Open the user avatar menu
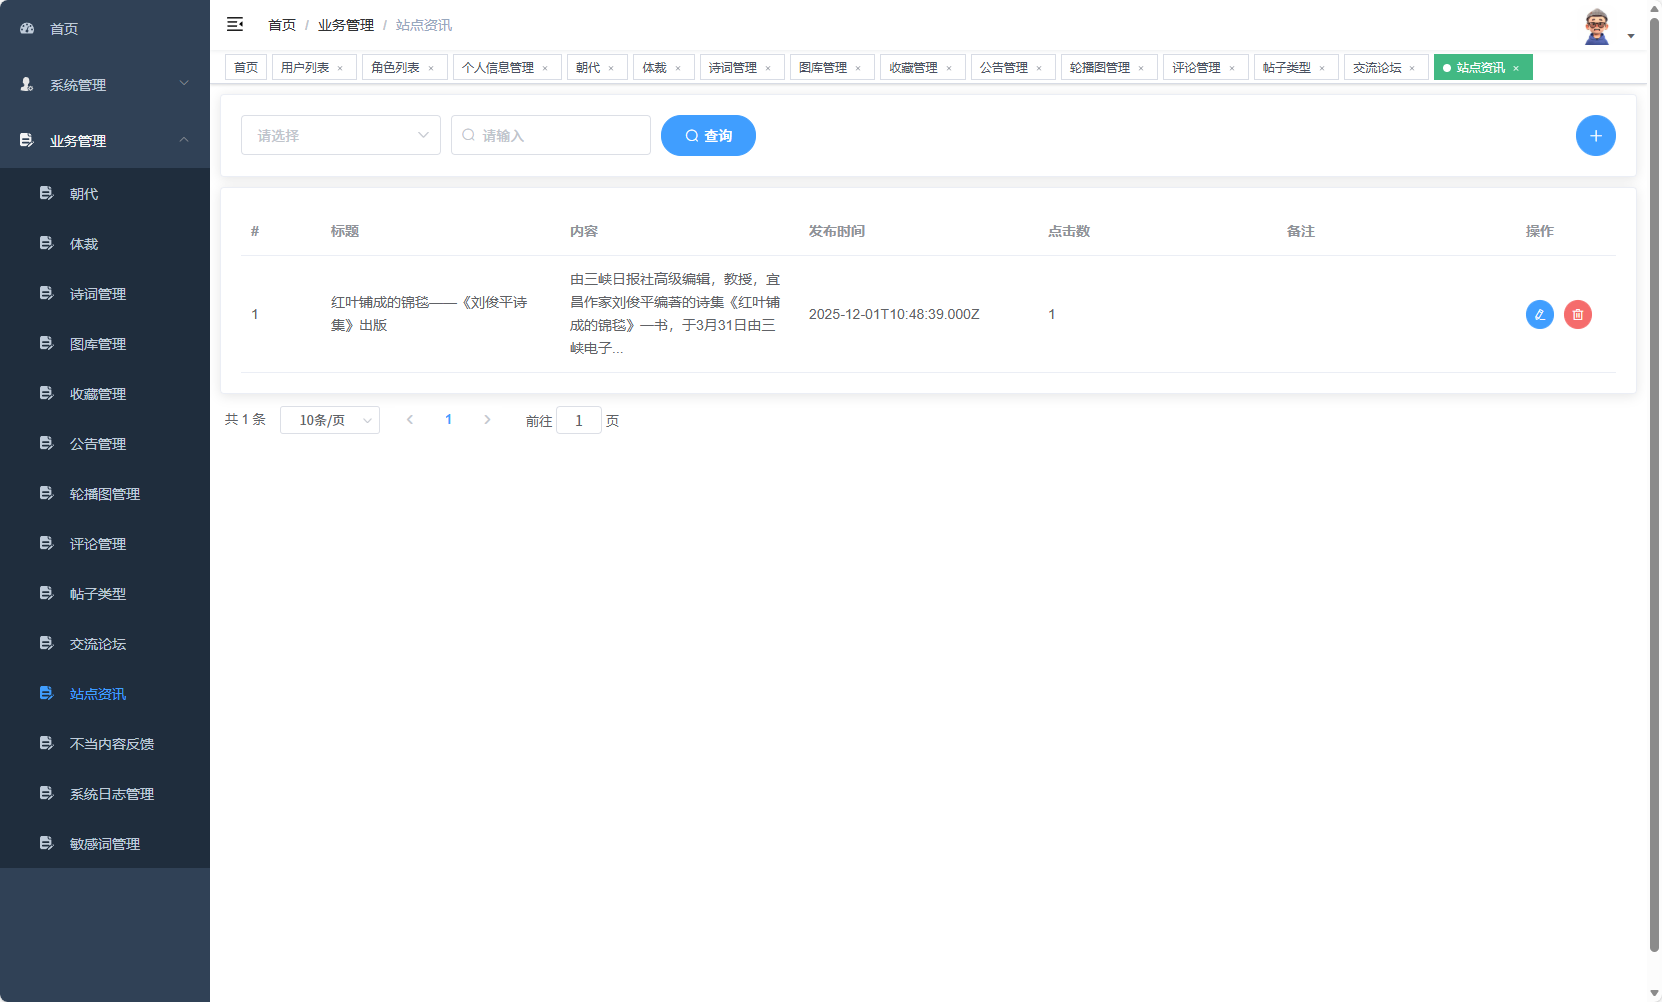1662x1002 pixels. coord(1597,25)
